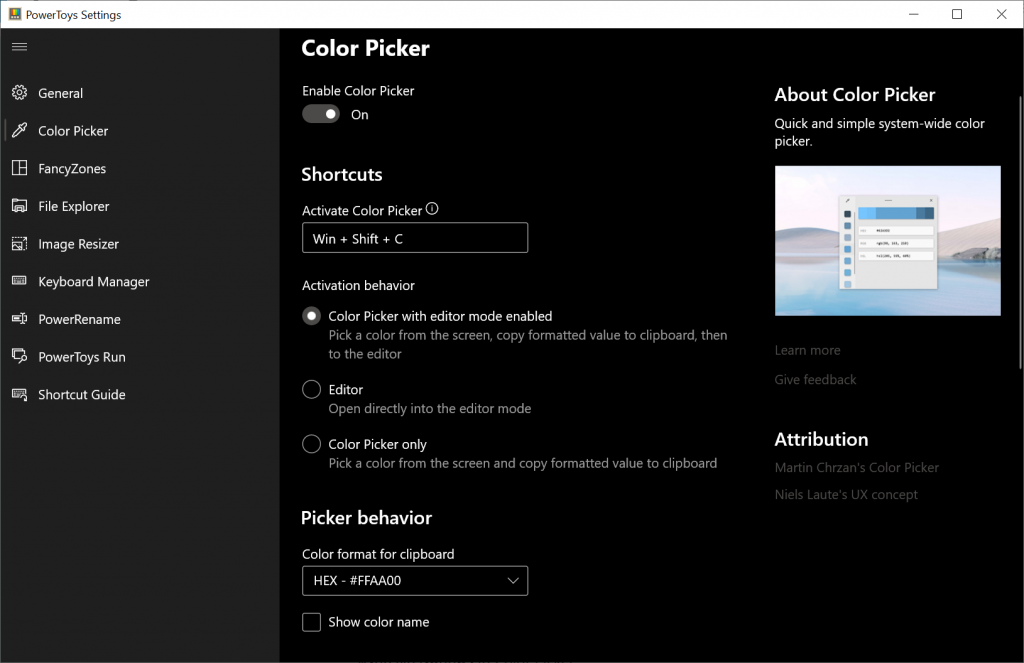Click the FancyZones layout icon
1024x663 pixels.
(19, 169)
